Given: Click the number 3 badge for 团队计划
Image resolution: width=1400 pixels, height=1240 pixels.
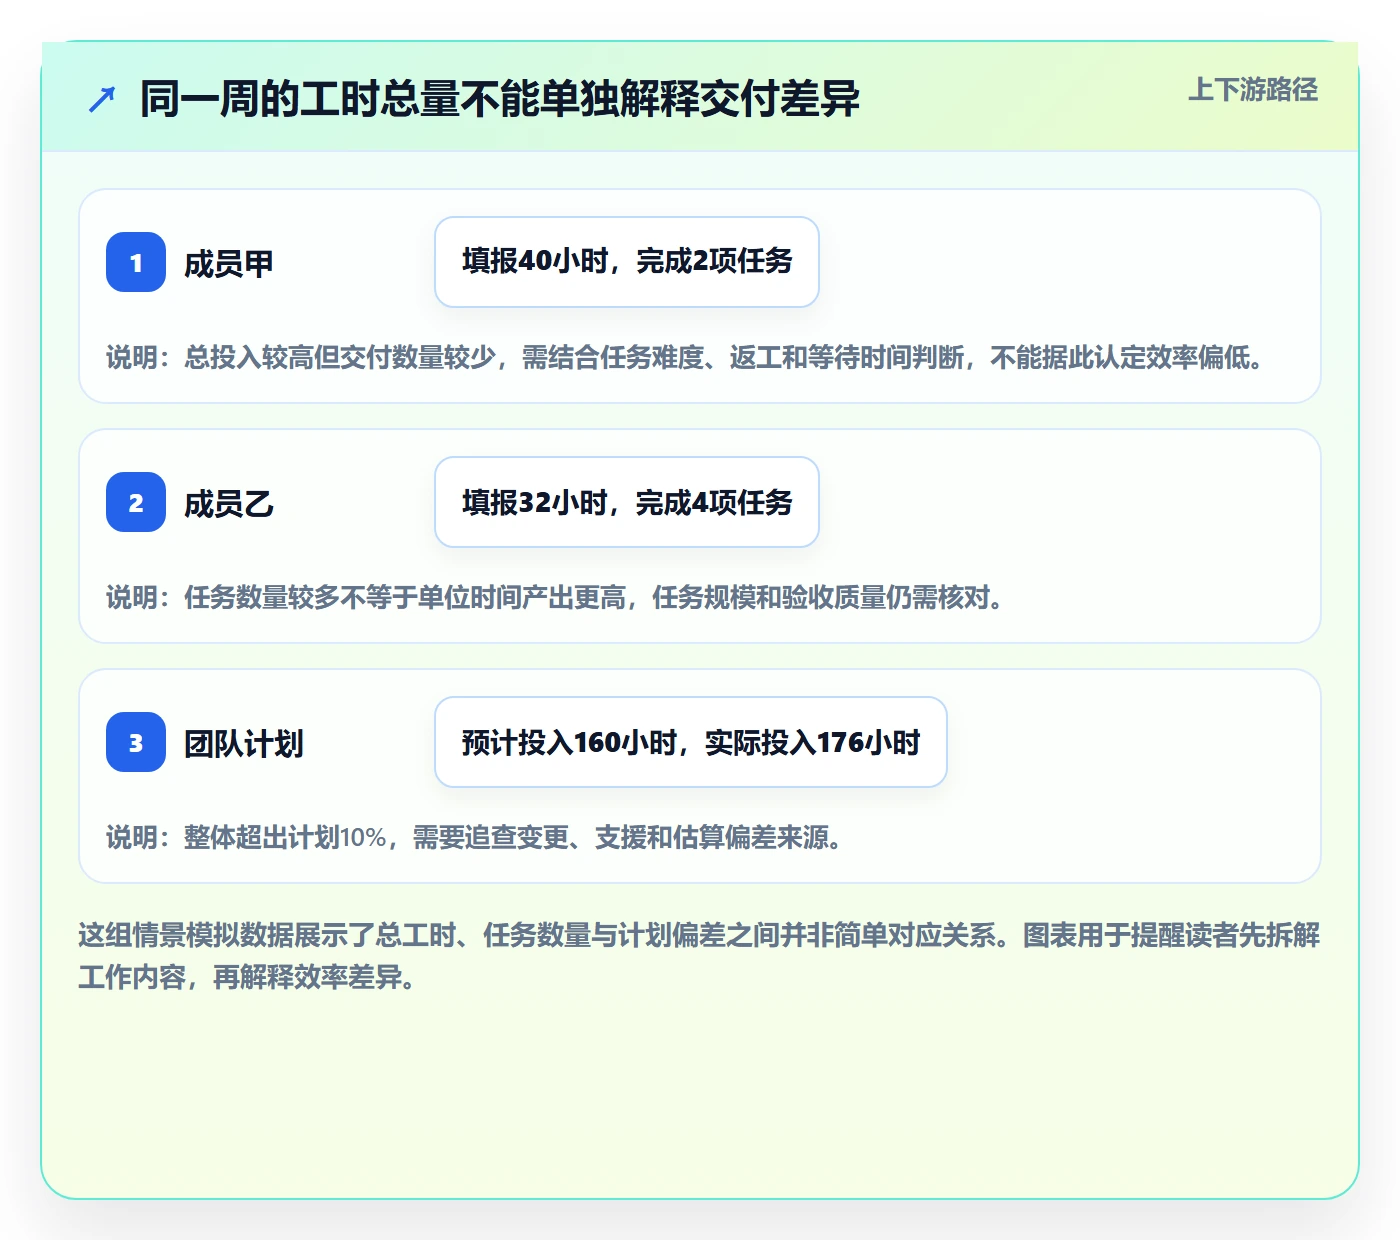Looking at the screenshot, I should (x=136, y=742).
